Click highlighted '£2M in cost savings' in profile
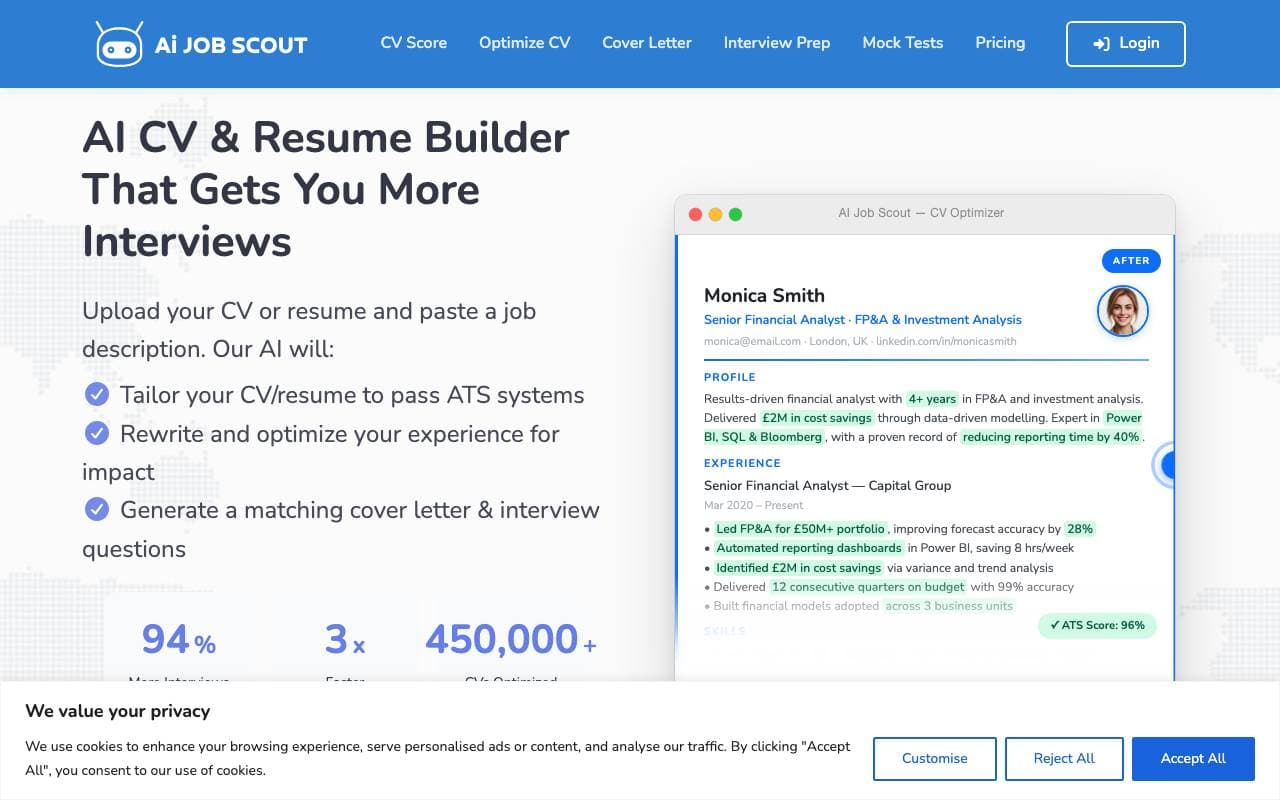 (817, 418)
